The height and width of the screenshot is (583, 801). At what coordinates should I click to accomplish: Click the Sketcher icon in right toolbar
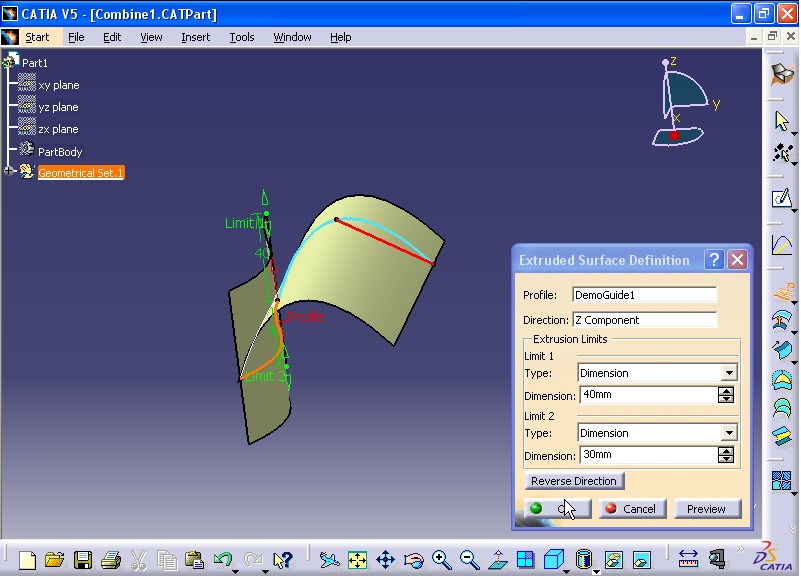(x=782, y=198)
